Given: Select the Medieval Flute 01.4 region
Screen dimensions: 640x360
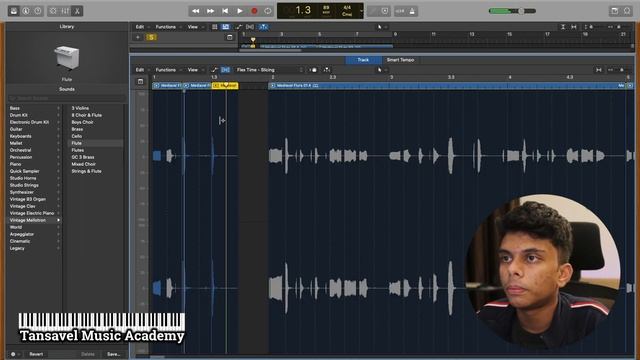Looking at the screenshot, I should [x=447, y=86].
